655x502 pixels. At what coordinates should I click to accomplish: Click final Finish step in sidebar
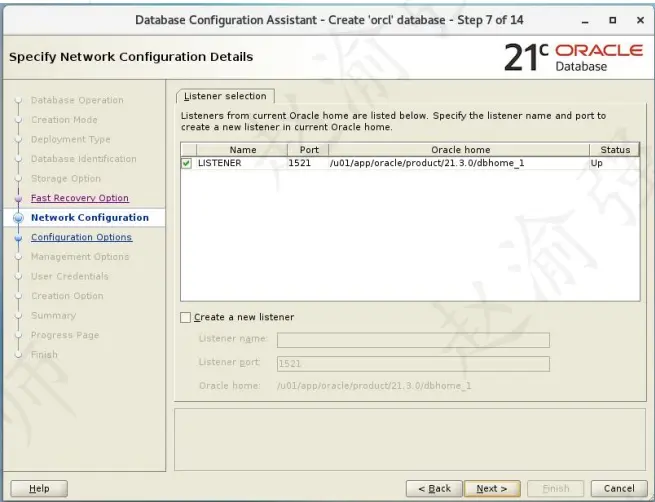point(44,355)
